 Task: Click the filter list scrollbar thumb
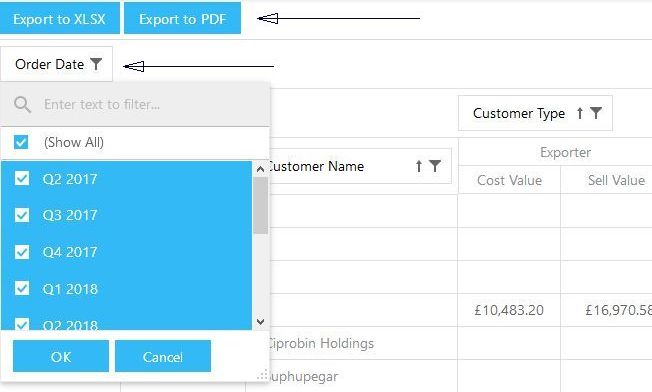(261, 205)
